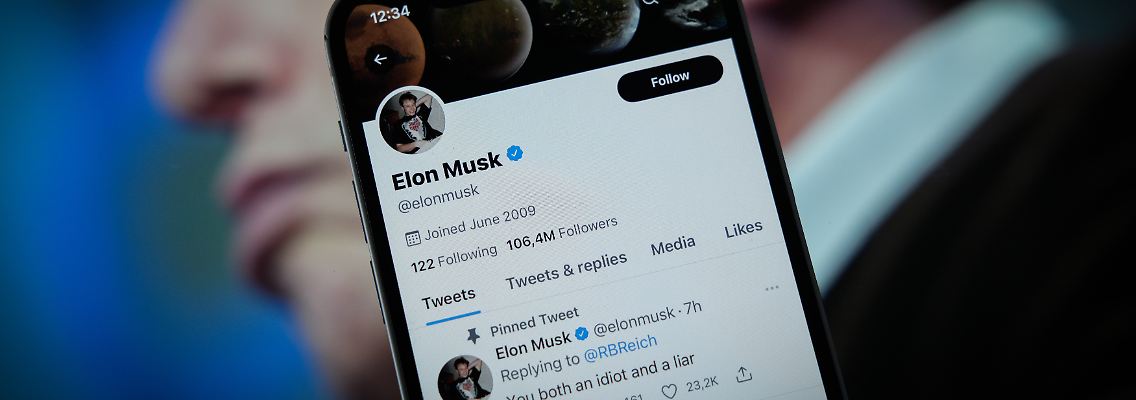1136x400 pixels.
Task: Tap the verified badge in the pinned tweet header
Action: (581, 333)
